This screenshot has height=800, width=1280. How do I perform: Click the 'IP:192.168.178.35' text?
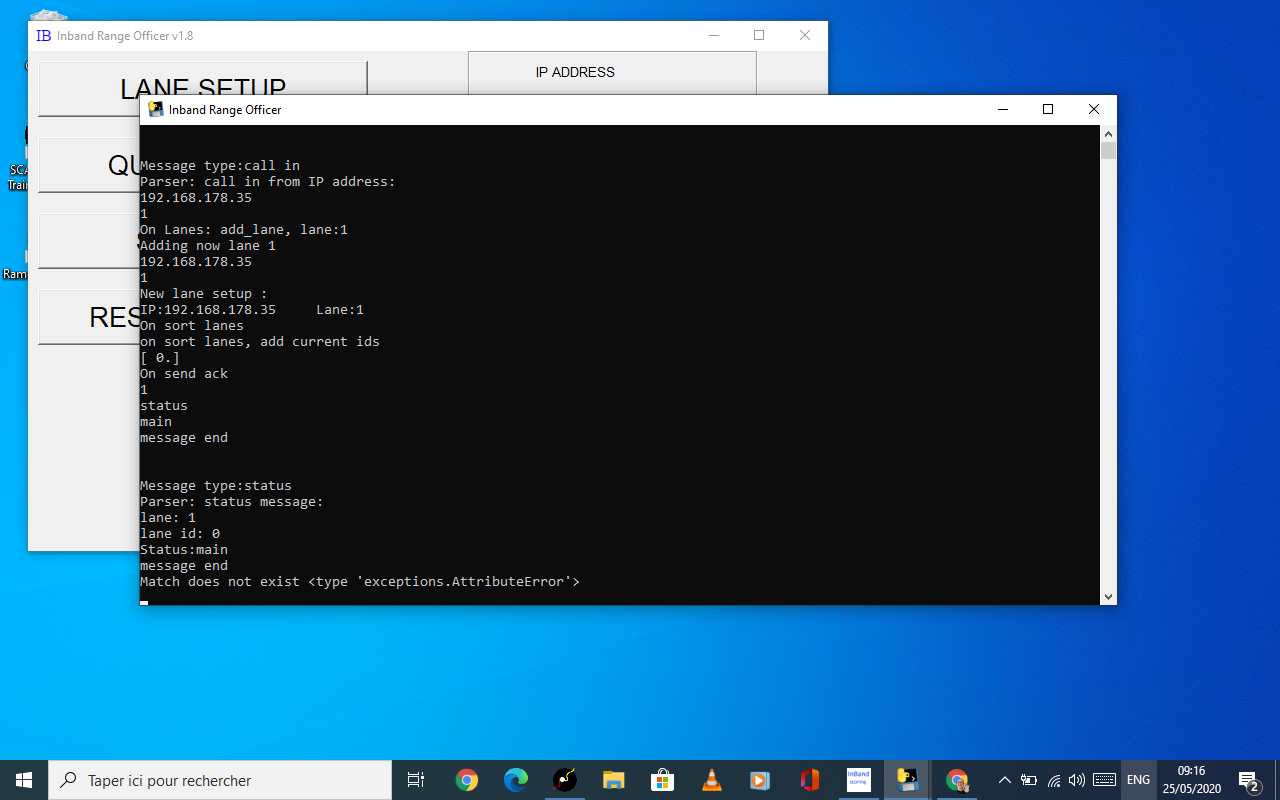click(x=208, y=310)
